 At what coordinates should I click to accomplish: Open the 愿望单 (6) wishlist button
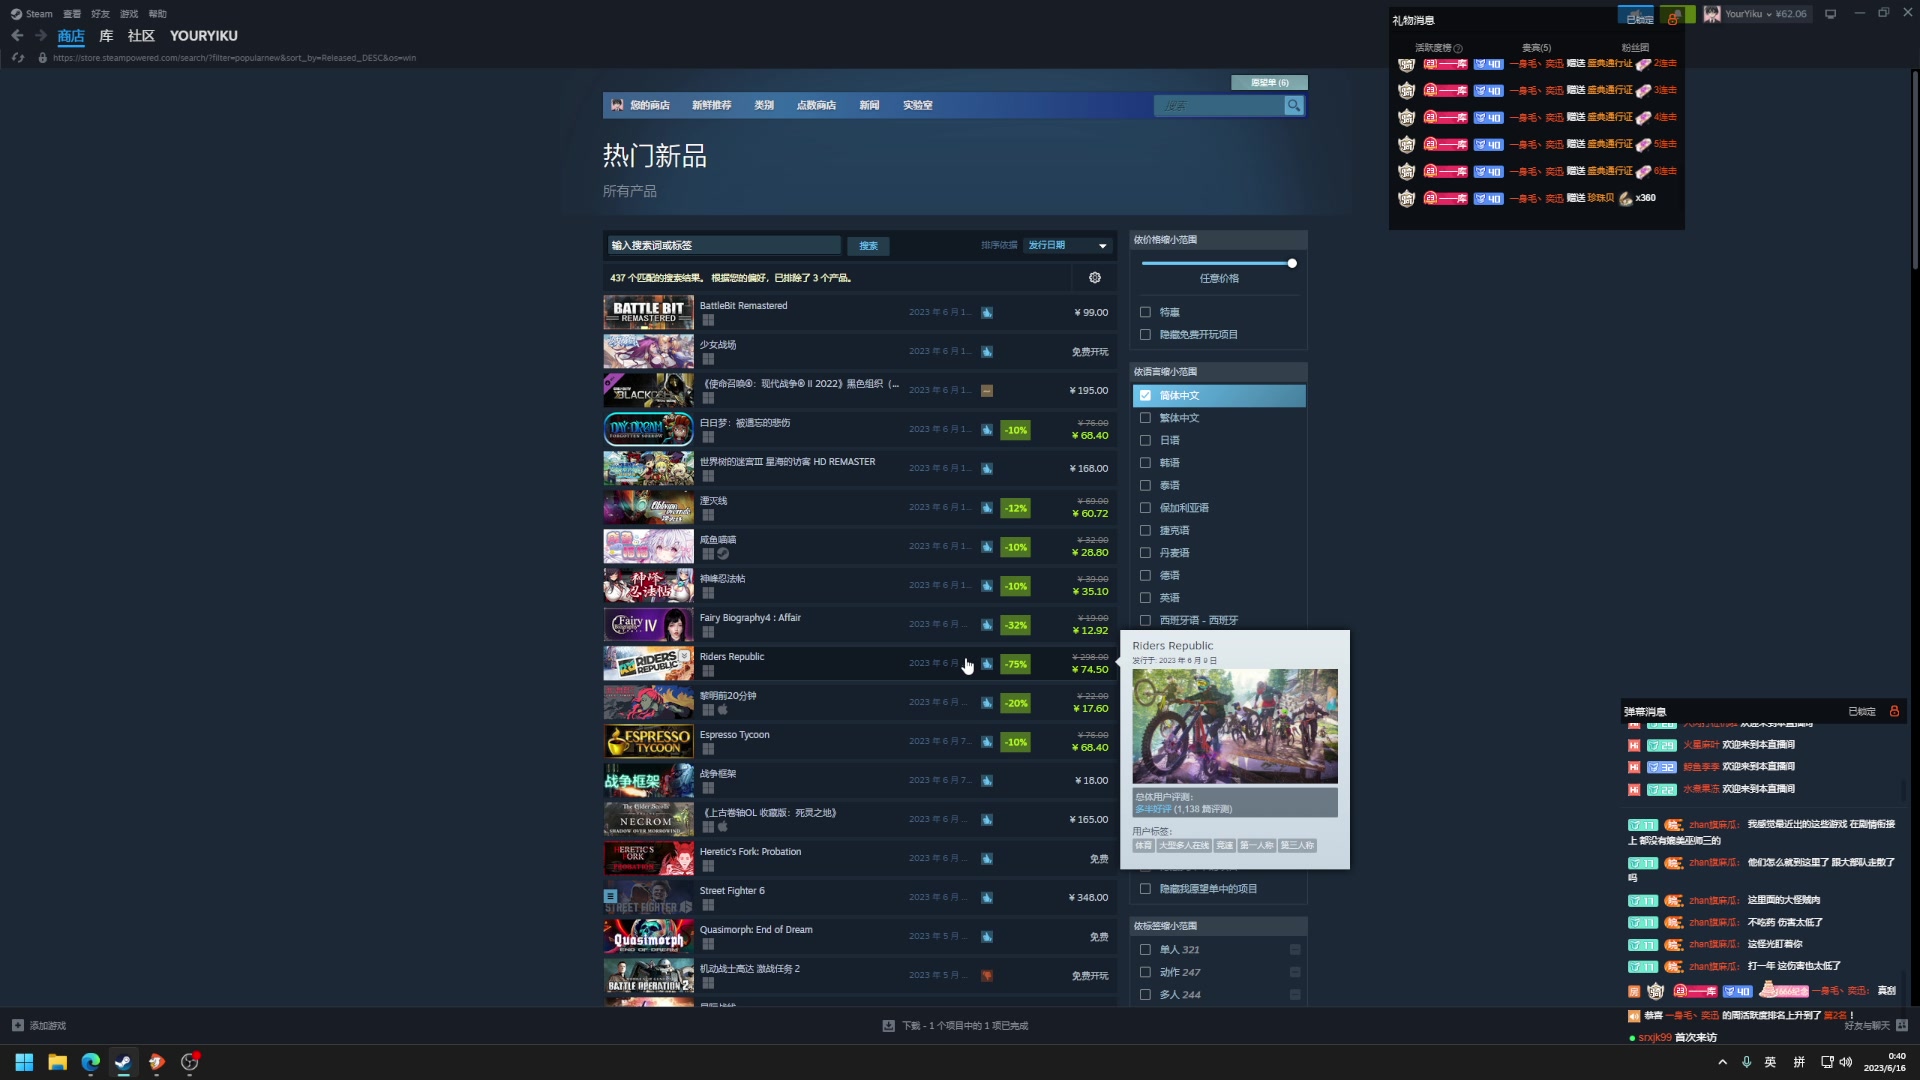pos(1269,83)
